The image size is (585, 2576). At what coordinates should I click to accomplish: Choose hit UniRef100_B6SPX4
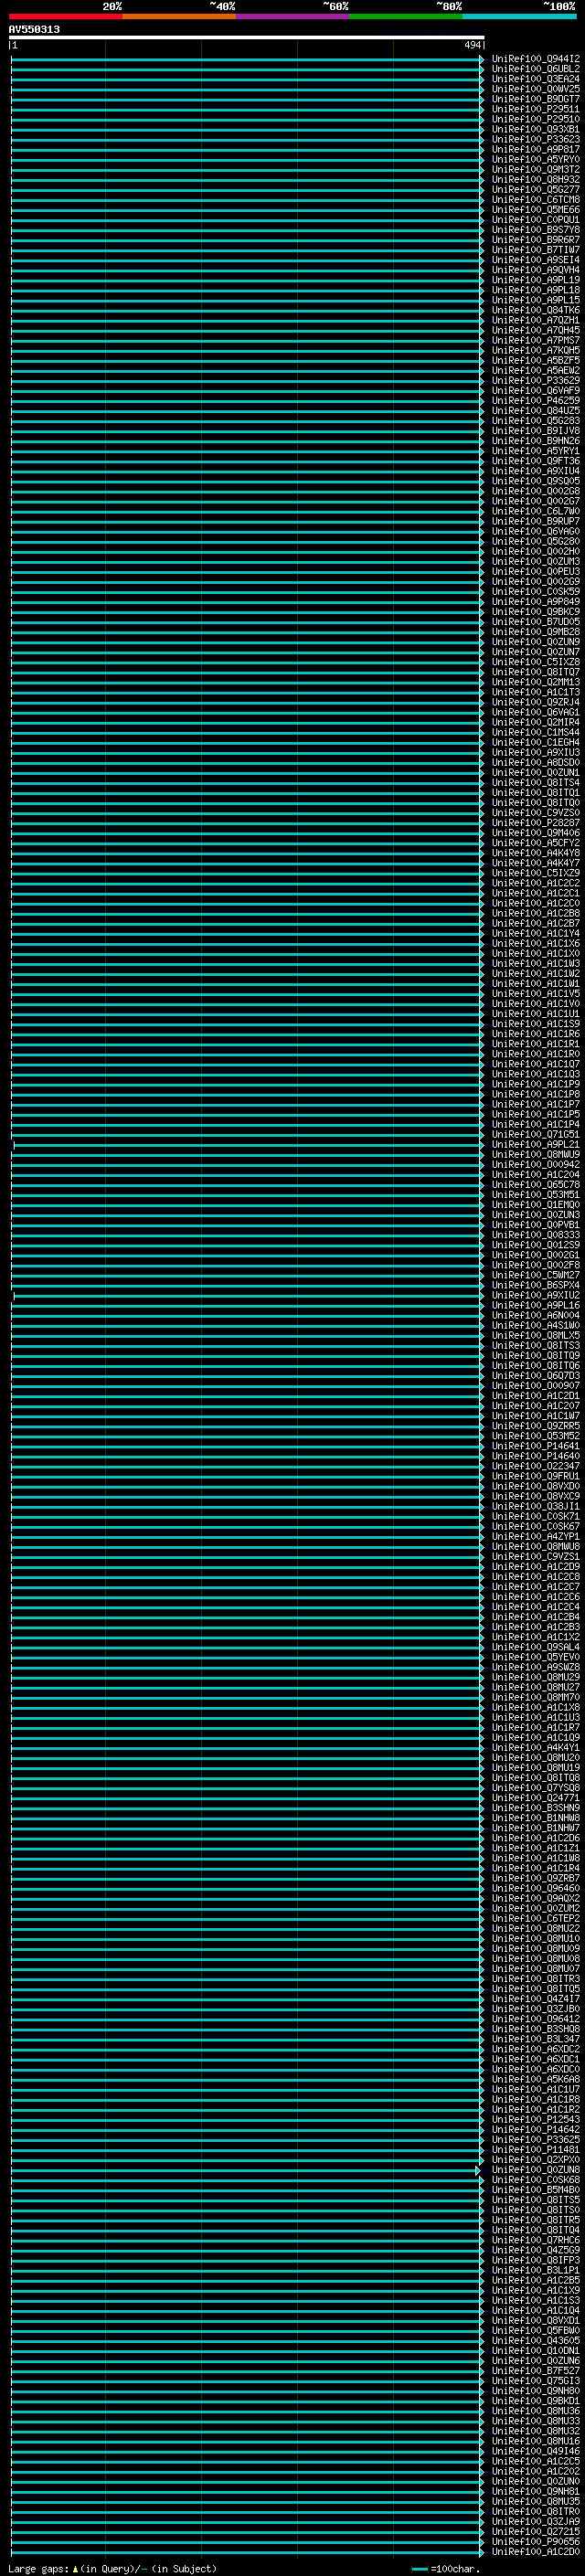[x=536, y=1285]
